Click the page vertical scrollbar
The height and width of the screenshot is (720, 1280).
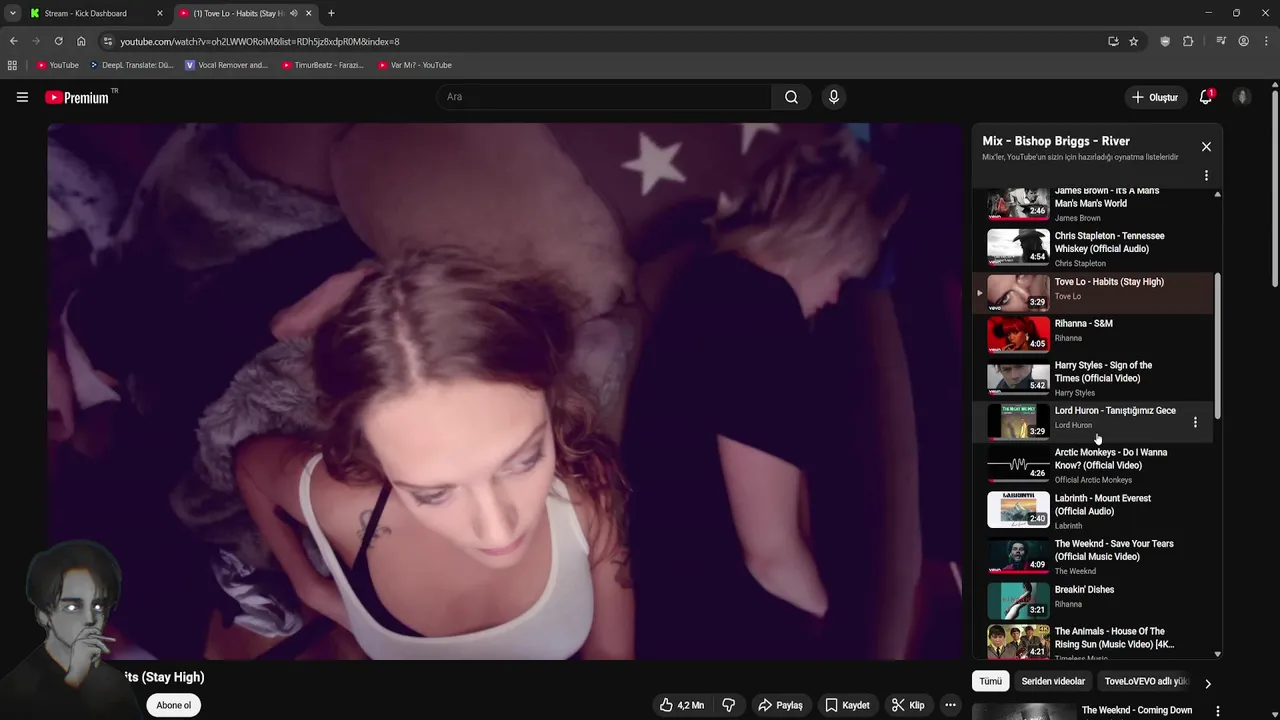tap(1275, 187)
